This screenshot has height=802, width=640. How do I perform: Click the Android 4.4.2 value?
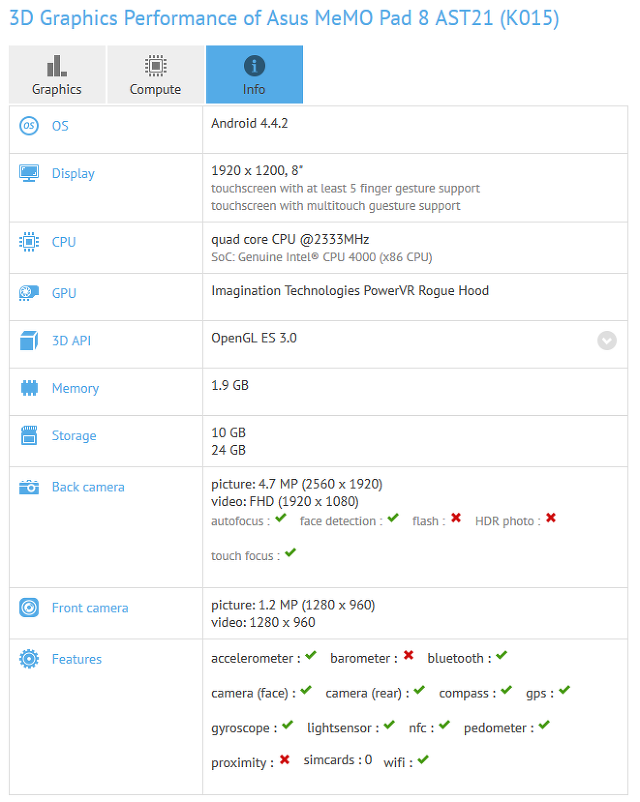pyautogui.click(x=250, y=123)
